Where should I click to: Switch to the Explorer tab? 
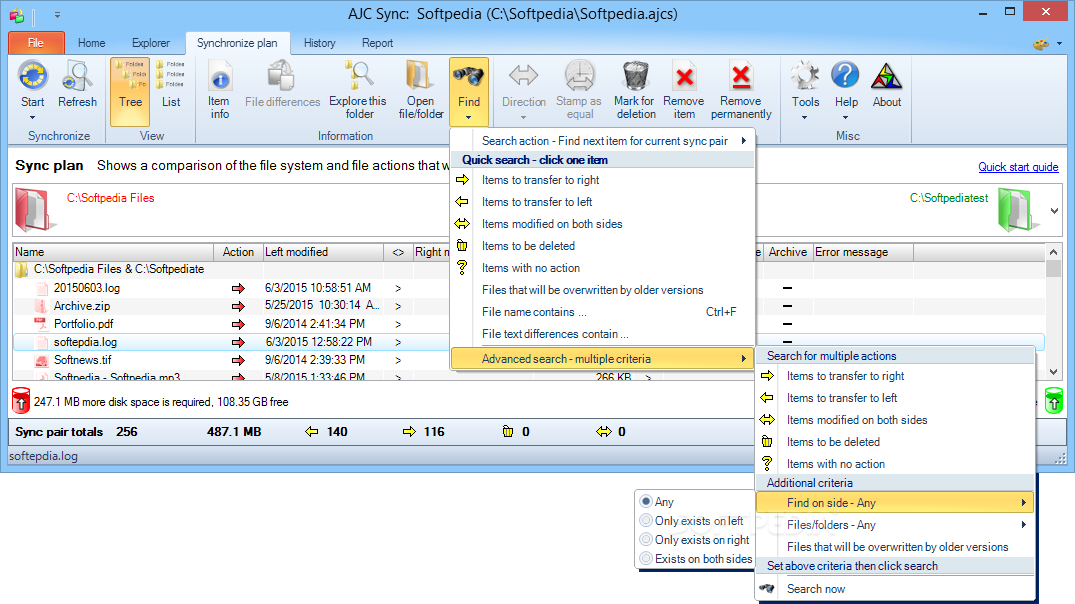pos(151,43)
